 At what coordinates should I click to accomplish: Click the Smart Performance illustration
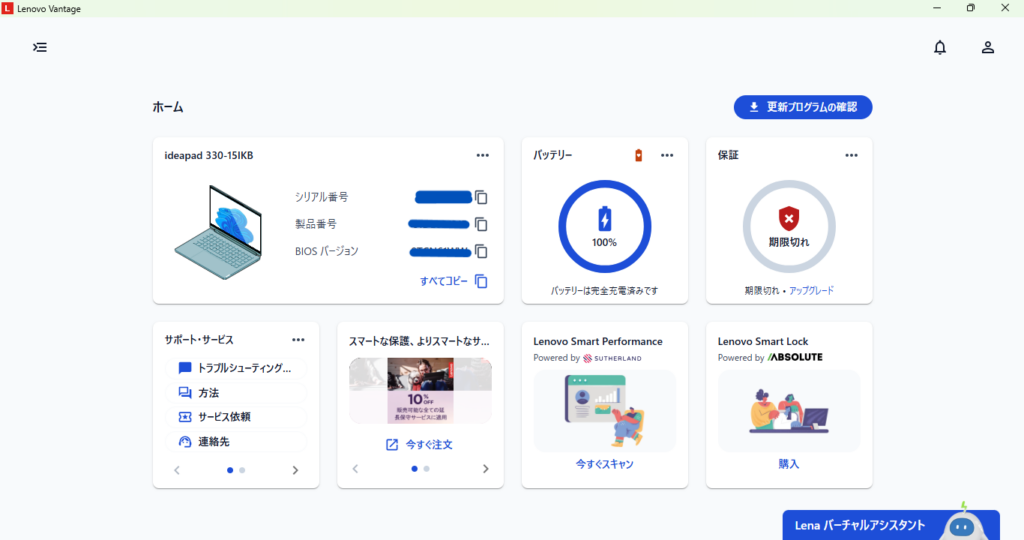point(605,411)
